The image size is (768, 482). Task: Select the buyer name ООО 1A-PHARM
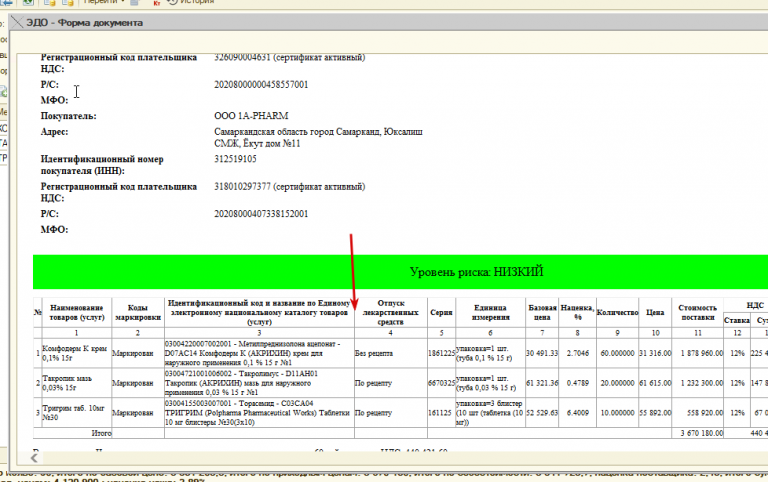pyautogui.click(x=251, y=116)
